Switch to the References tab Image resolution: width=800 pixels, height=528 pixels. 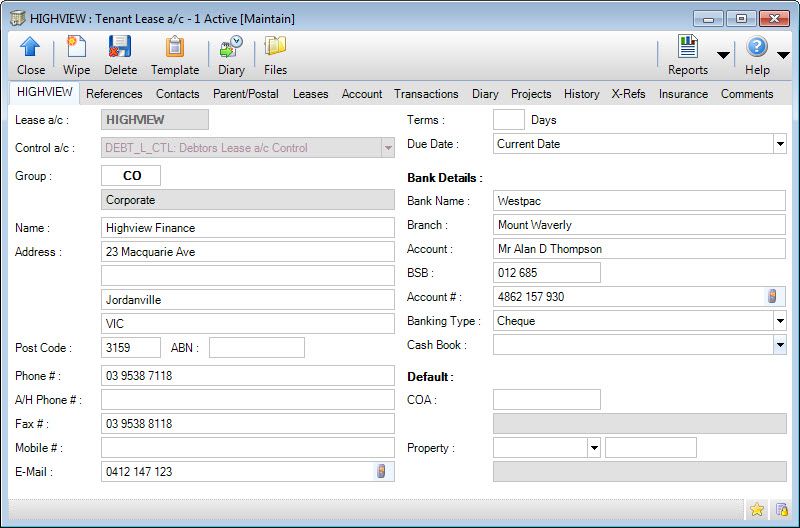[x=114, y=94]
